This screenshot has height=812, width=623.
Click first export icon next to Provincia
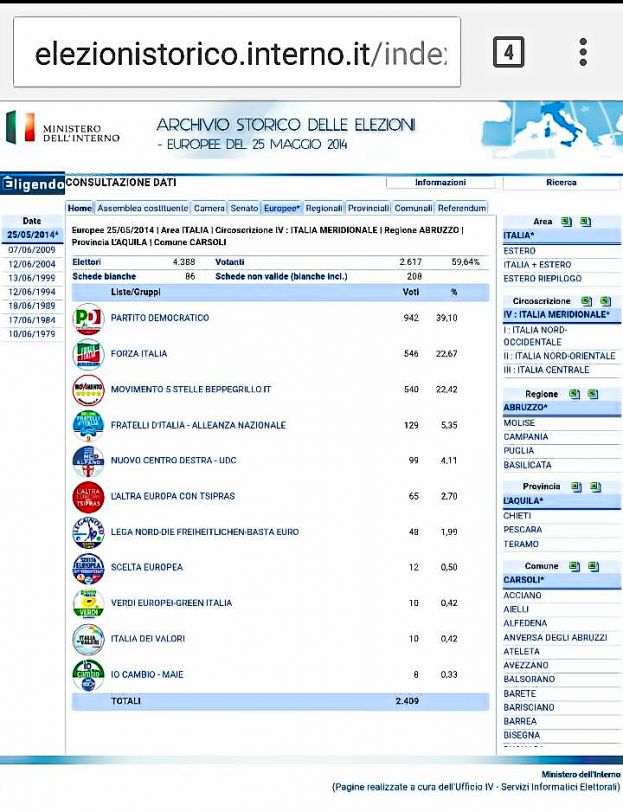(576, 487)
